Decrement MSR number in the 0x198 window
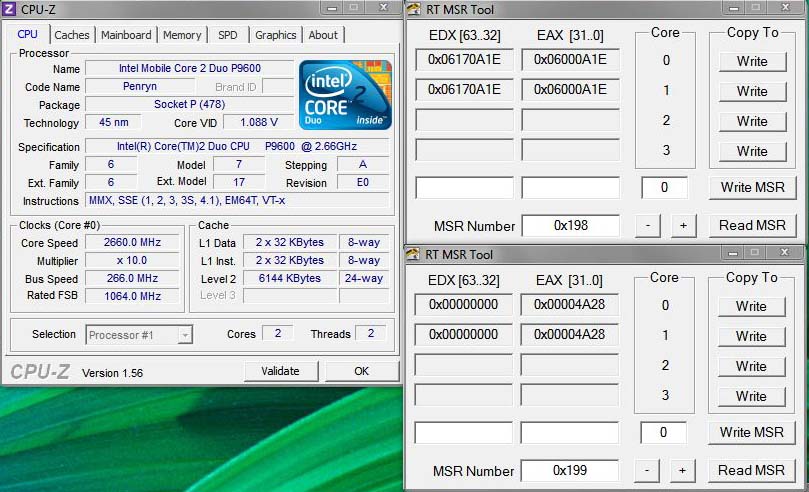The height and width of the screenshot is (492, 809). pos(648,225)
